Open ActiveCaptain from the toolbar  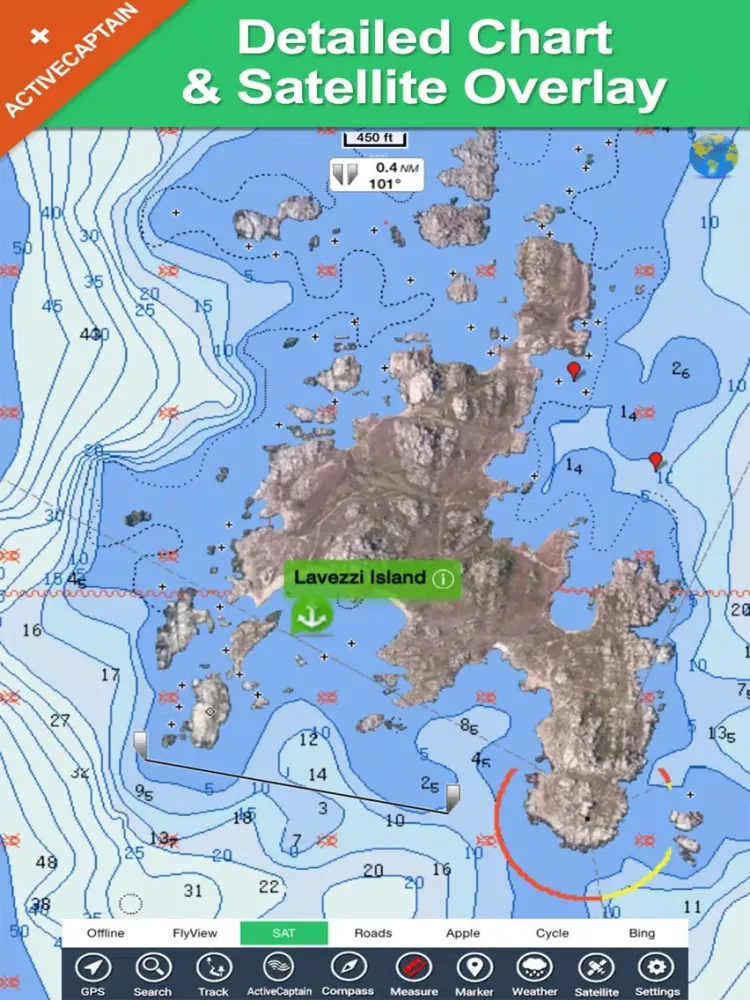coord(279,968)
